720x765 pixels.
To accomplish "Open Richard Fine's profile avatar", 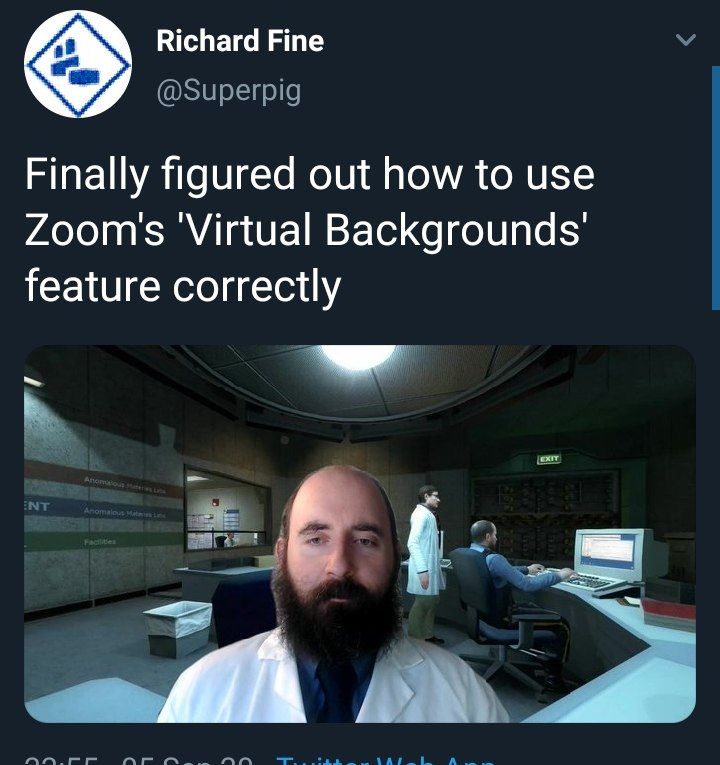I will click(78, 64).
